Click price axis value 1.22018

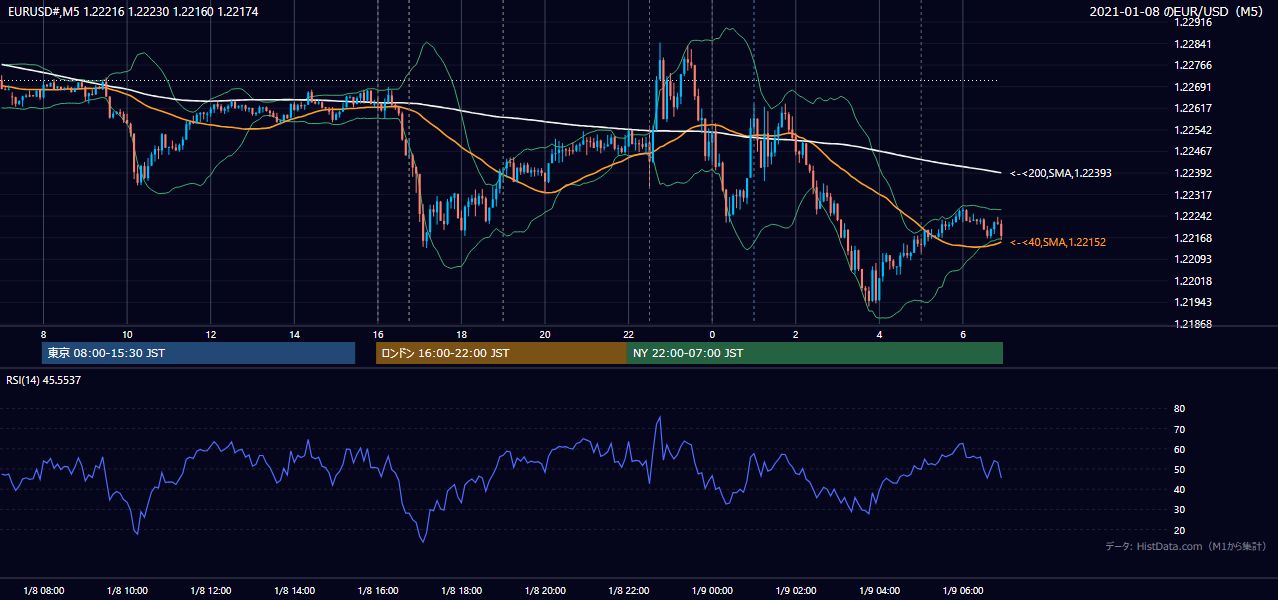click(1193, 281)
